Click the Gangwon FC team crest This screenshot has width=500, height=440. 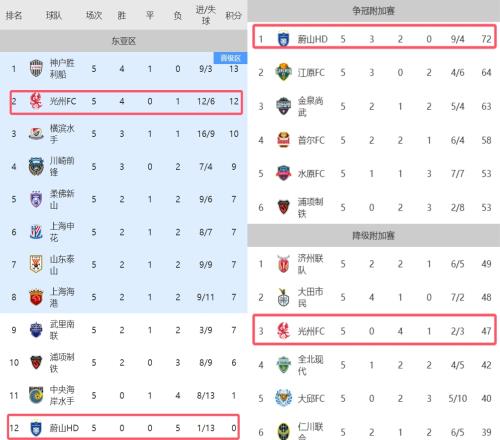283,72
